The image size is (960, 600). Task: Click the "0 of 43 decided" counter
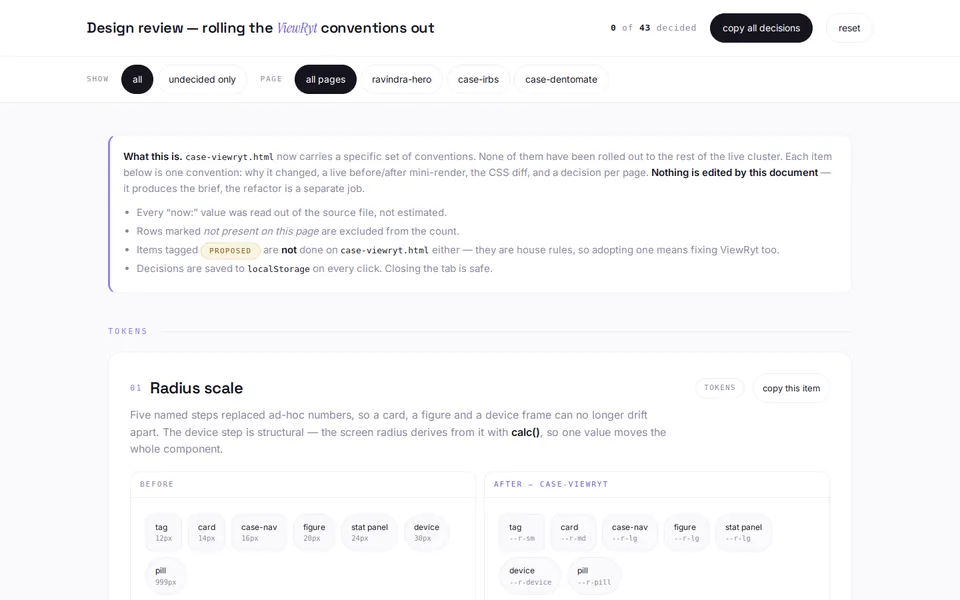(x=653, y=28)
